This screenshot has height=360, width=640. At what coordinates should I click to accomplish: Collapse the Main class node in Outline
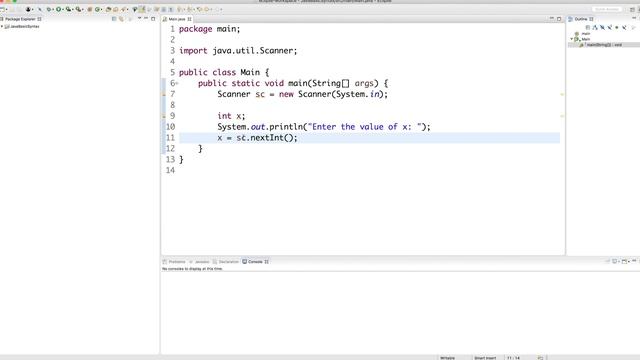click(571, 39)
